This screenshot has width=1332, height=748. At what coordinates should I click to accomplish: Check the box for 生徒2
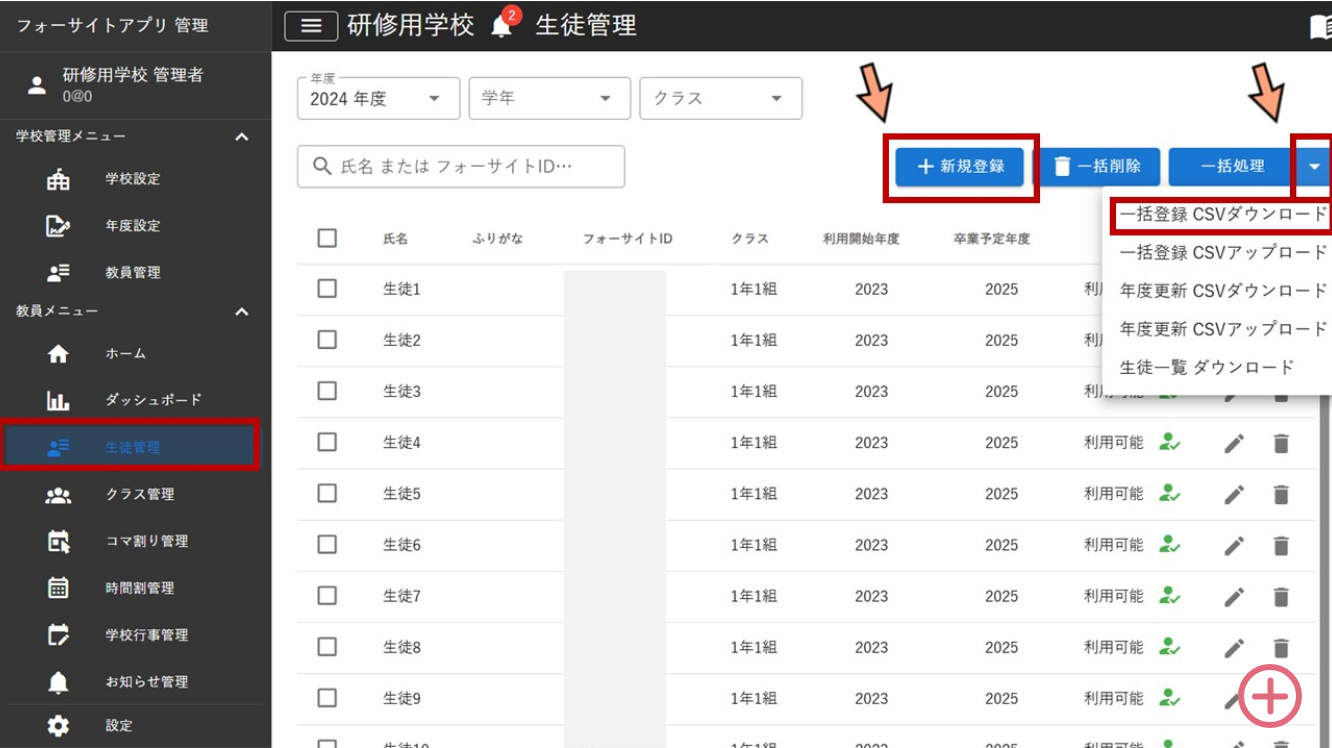327,339
